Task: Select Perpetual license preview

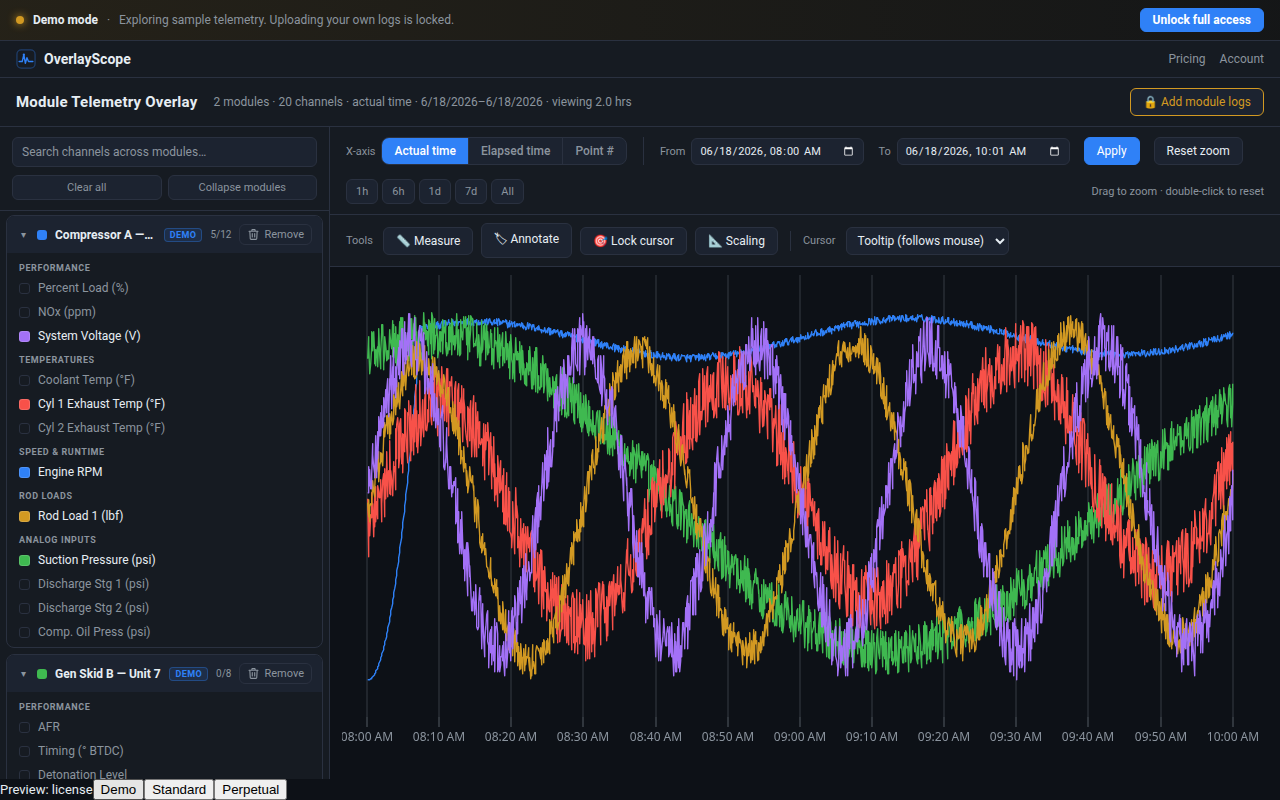Action: coord(251,789)
